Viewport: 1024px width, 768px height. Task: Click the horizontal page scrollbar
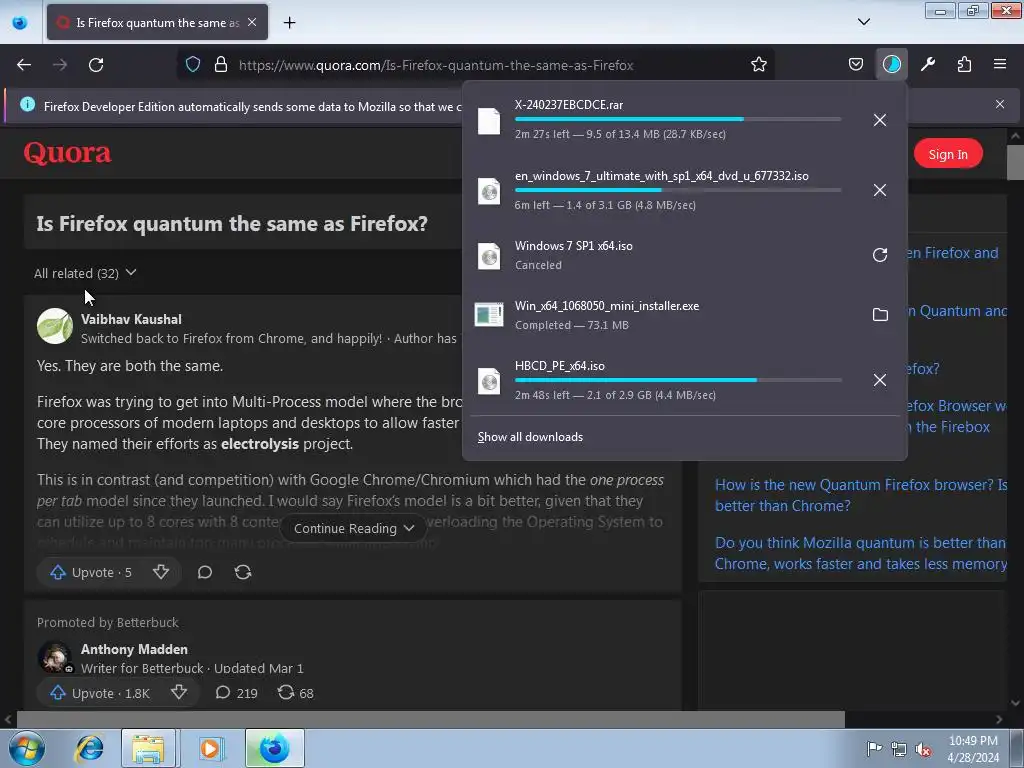pyautogui.click(x=431, y=719)
